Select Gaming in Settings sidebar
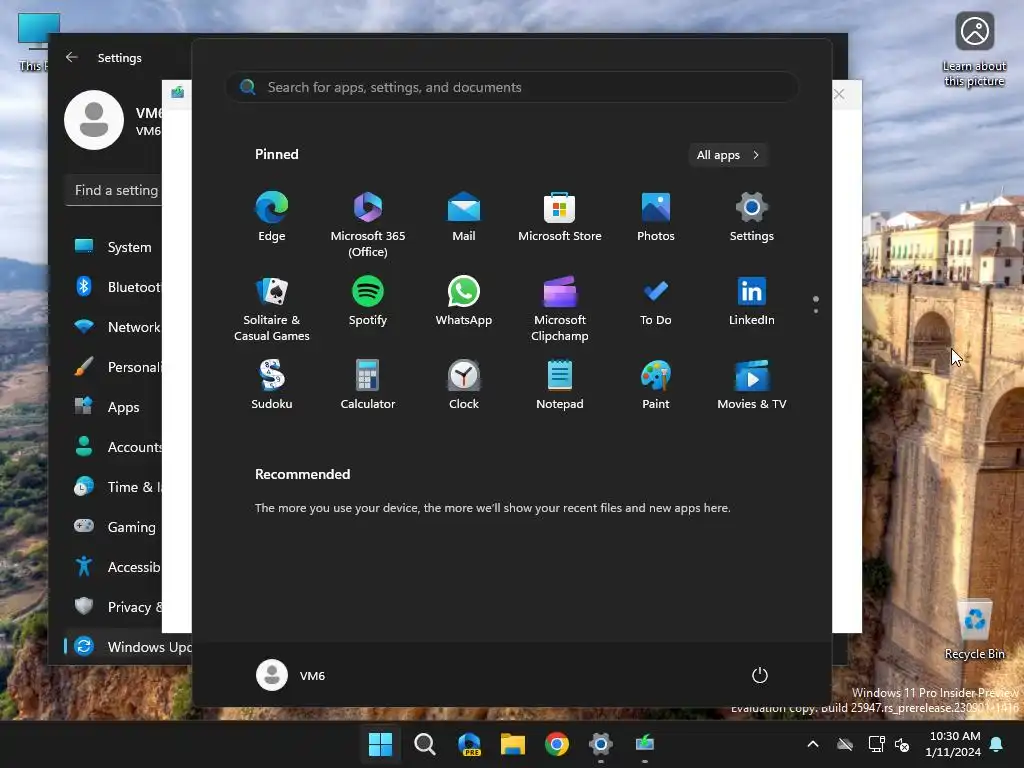Screen dimensions: 1024x768 tap(114, 526)
